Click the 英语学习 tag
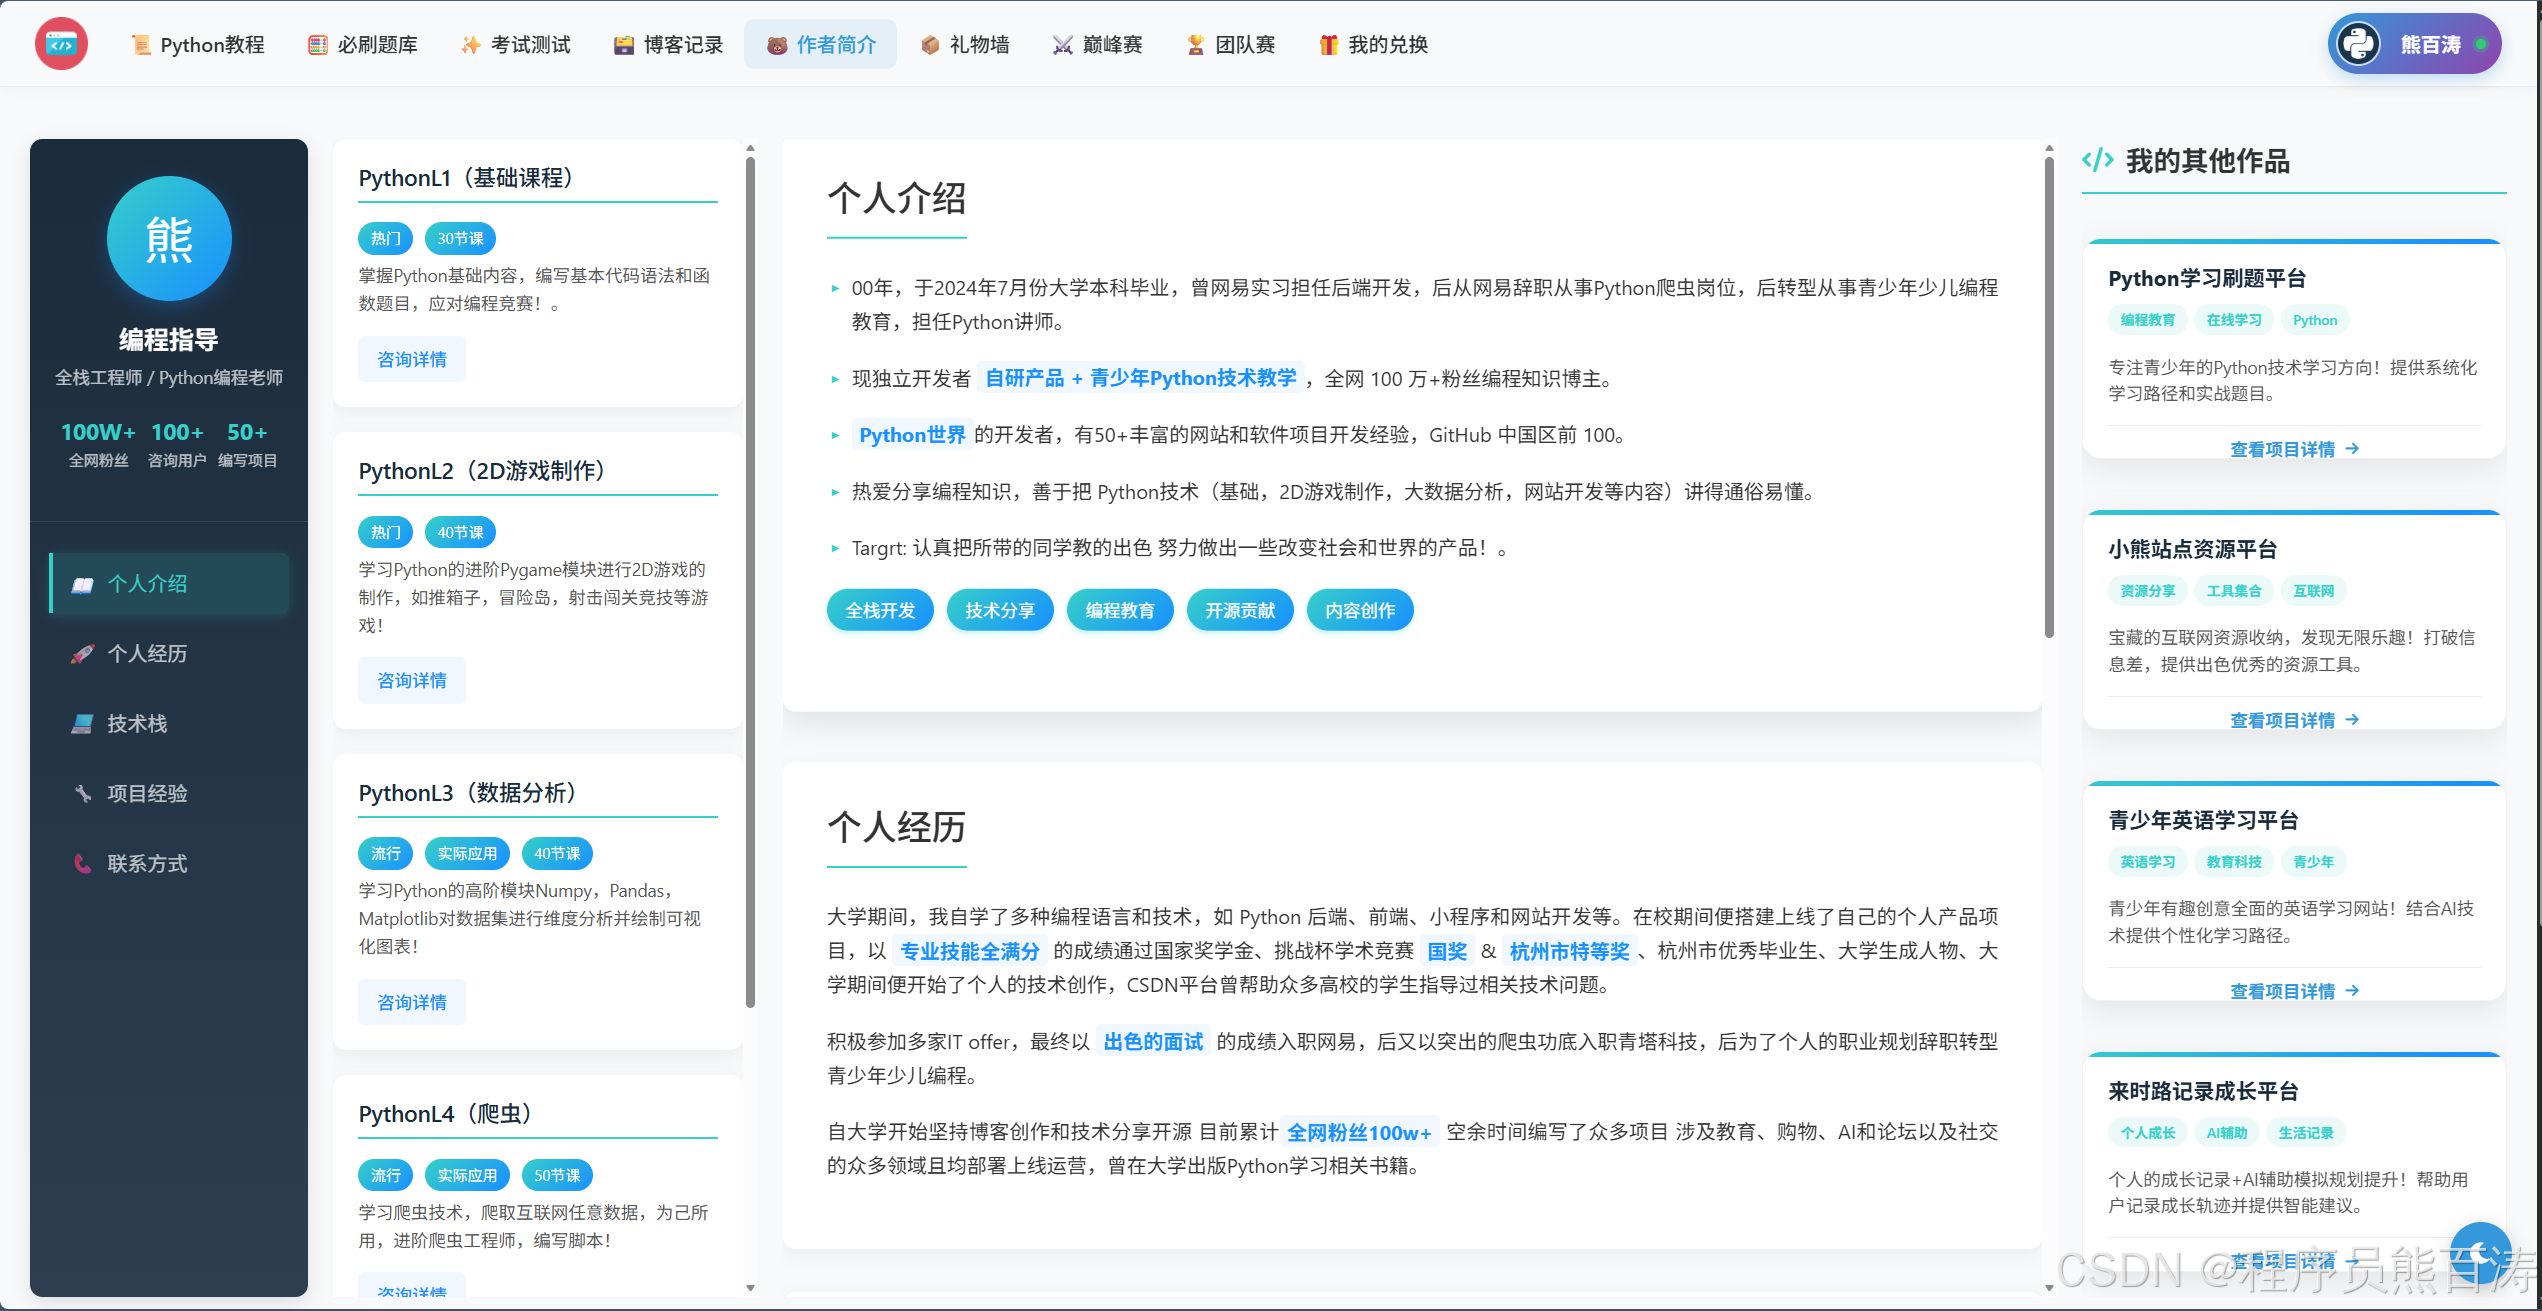Screen dimensions: 2542x1311 coord(2148,862)
